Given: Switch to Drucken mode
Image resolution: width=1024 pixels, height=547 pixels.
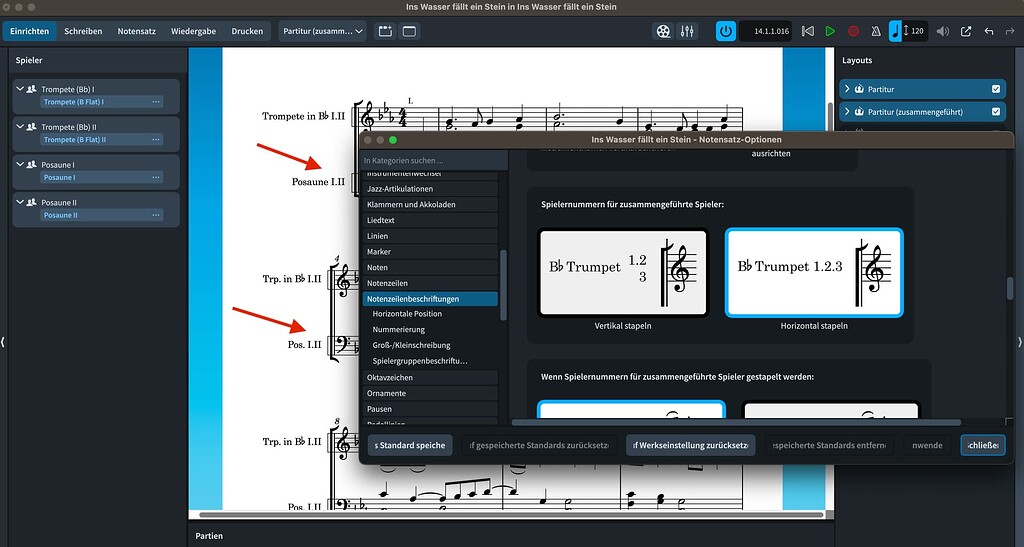Looking at the screenshot, I should (x=247, y=31).
